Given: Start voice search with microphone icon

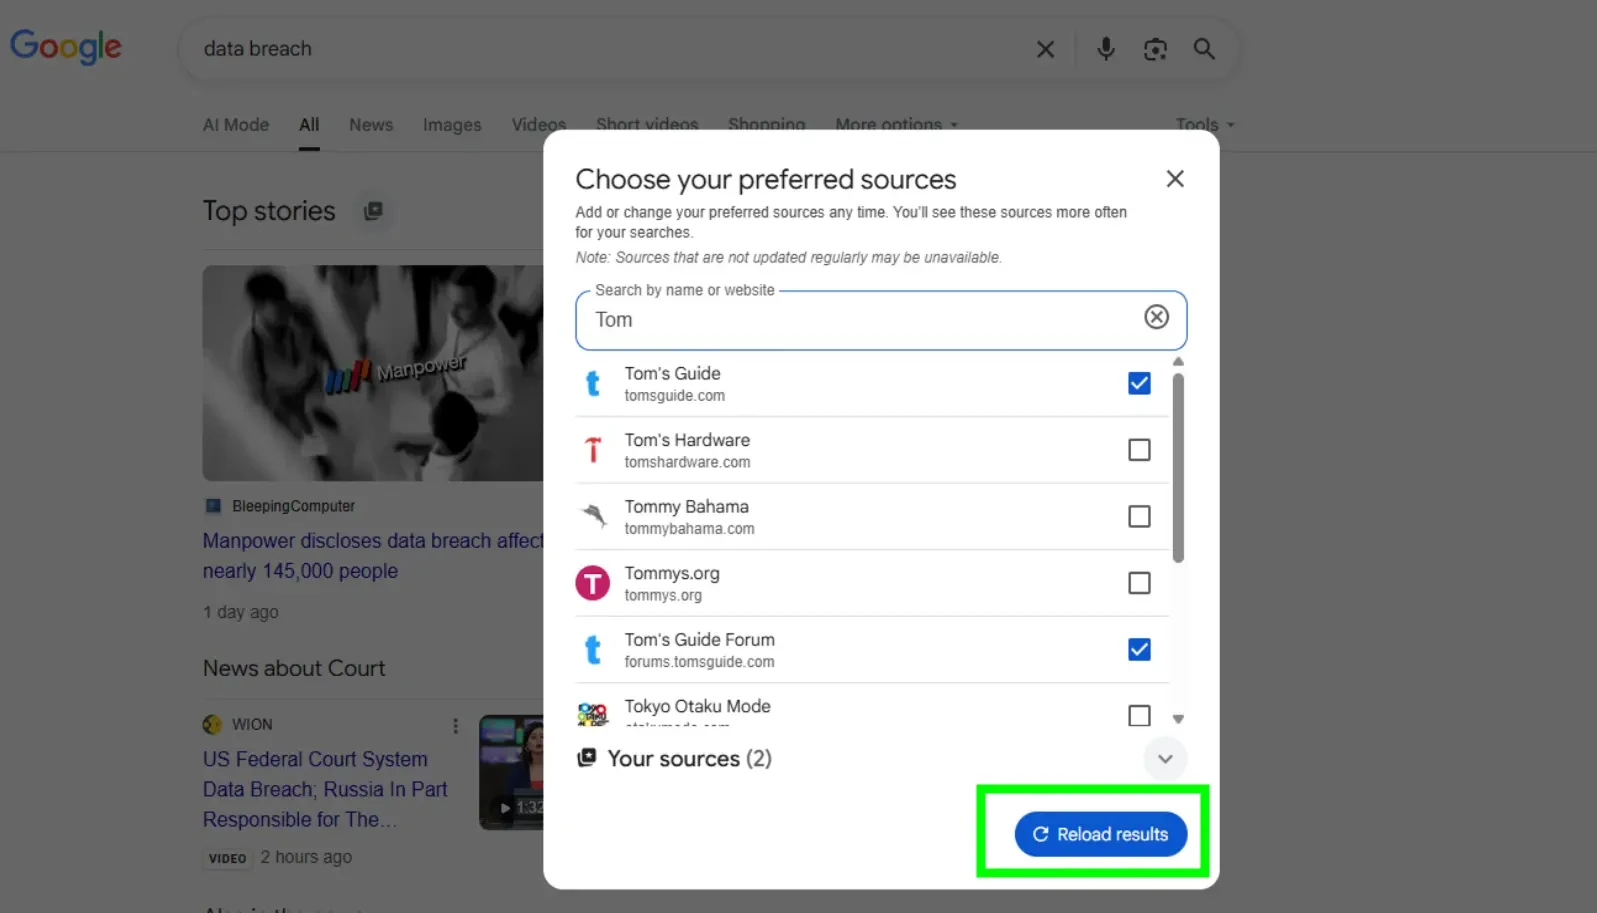Looking at the screenshot, I should click(1105, 49).
